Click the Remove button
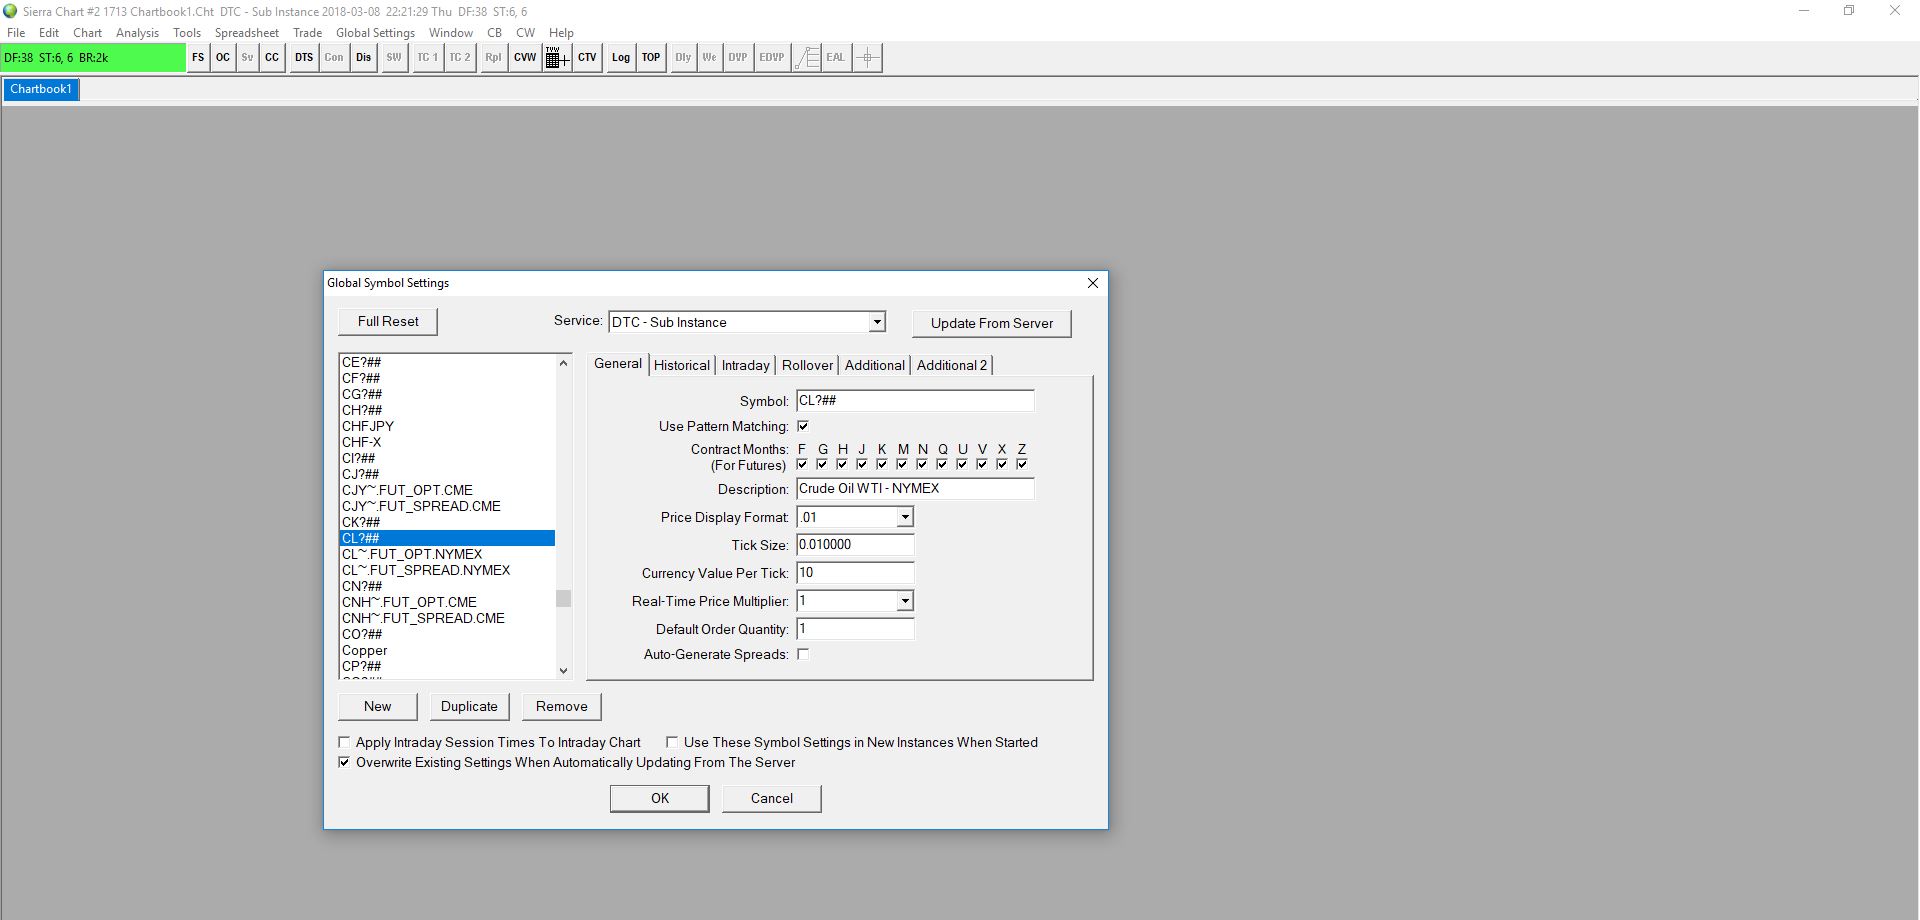Viewport: 1920px width, 920px height. click(x=562, y=706)
